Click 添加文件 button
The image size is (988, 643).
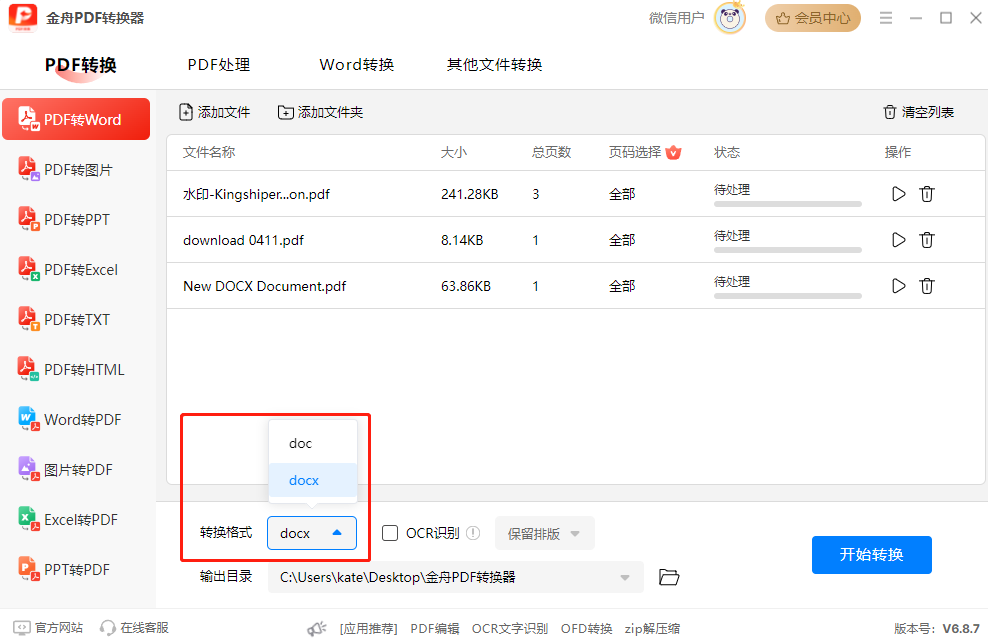tap(214, 112)
